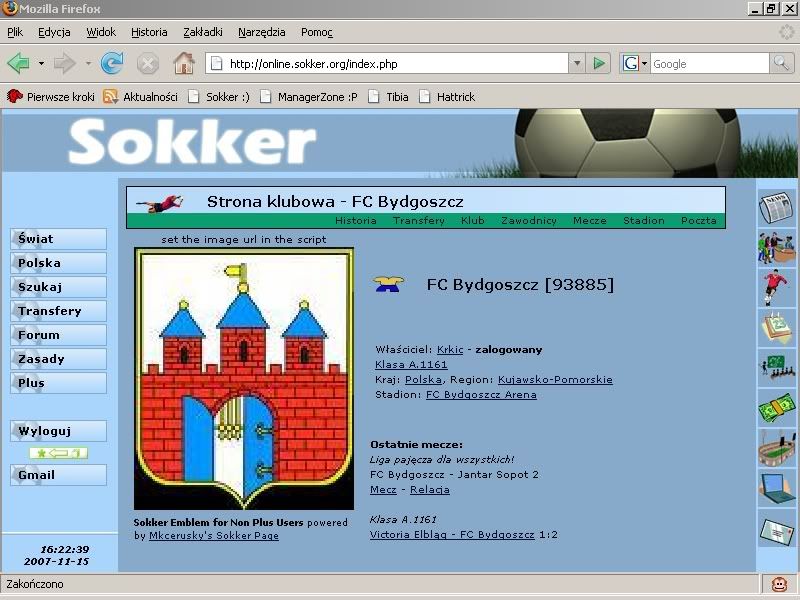Click the Google search input field
The image size is (800, 600).
[x=709, y=64]
